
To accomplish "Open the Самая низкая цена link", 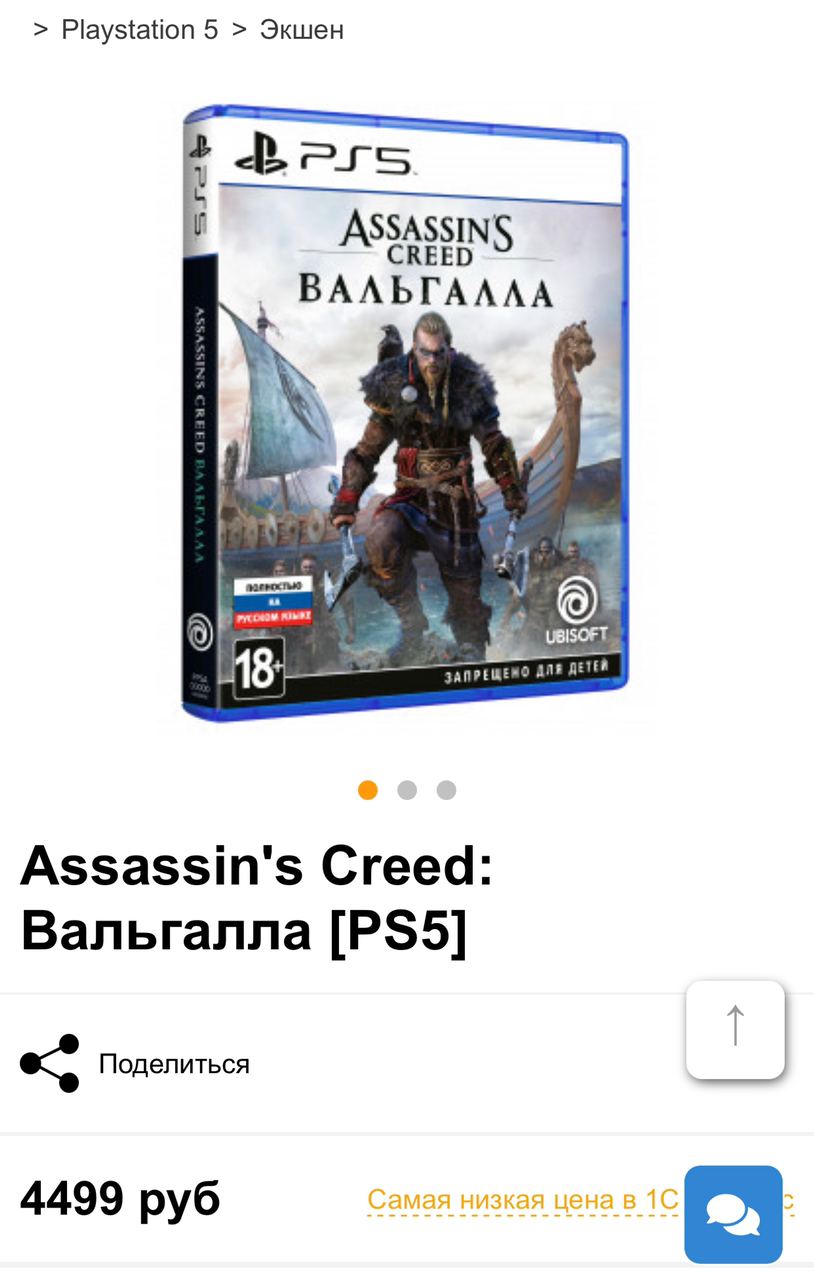I will [581, 1199].
